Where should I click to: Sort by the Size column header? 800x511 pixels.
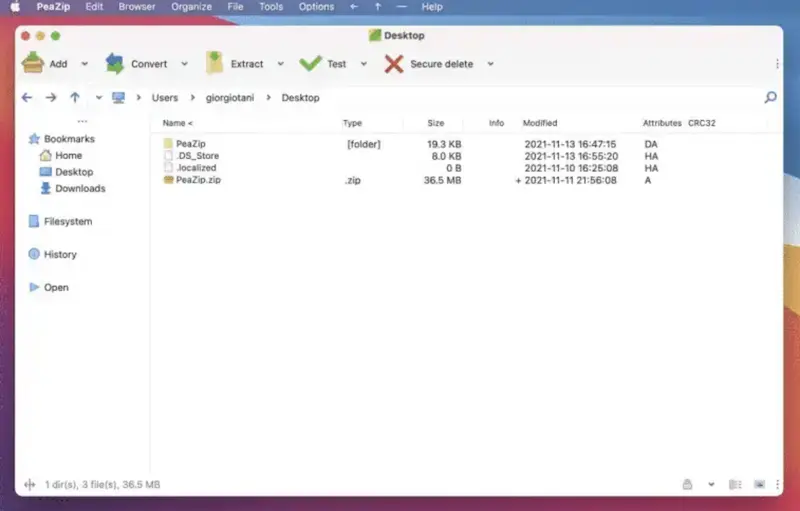click(x=436, y=123)
